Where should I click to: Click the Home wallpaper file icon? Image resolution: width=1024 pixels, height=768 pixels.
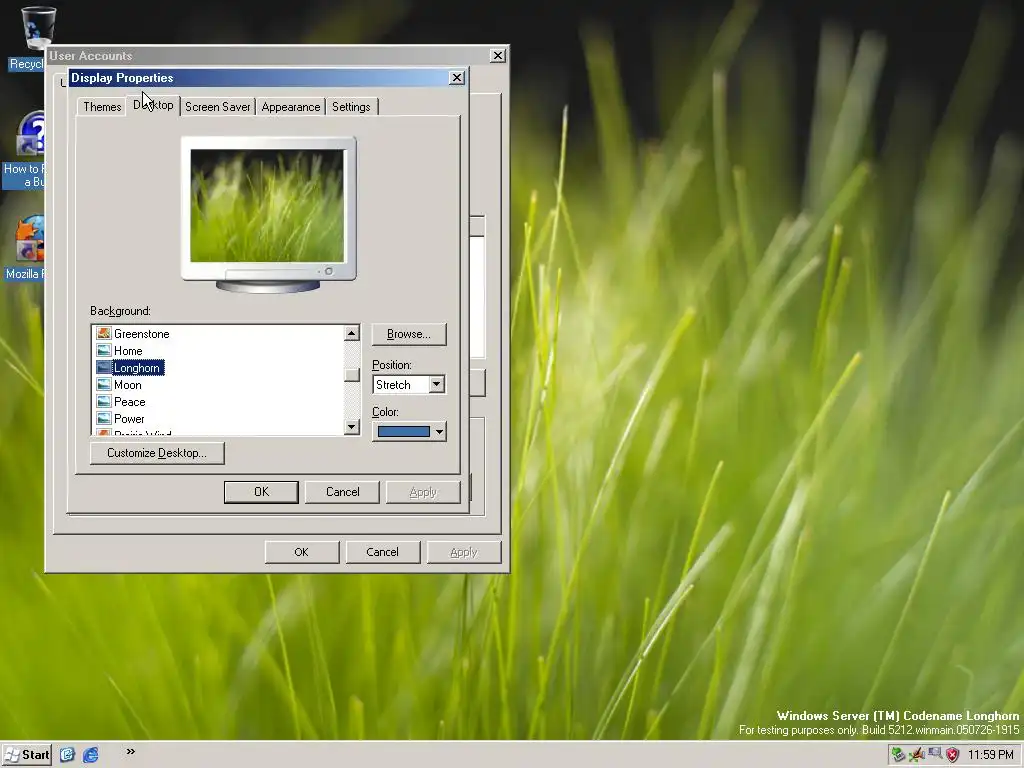click(x=103, y=350)
